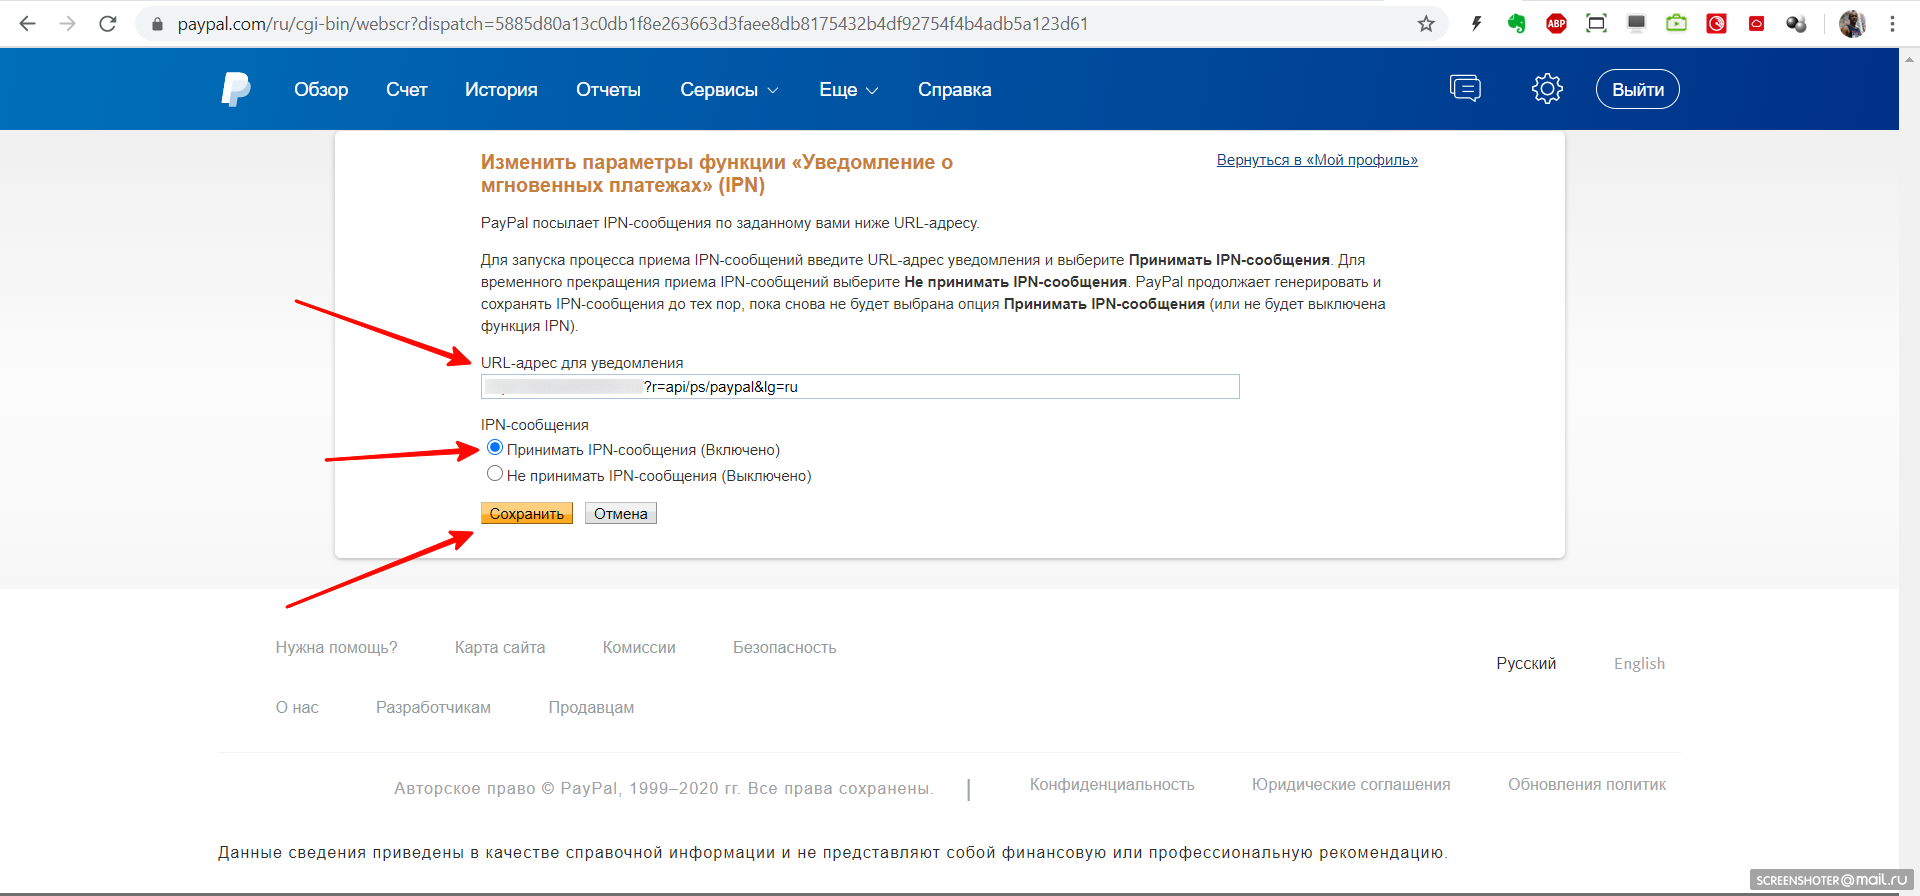Select 'Принимать IPN-сообщения (Включено)' radio button
Screen dimensions: 1920x896
pyautogui.click(x=495, y=448)
